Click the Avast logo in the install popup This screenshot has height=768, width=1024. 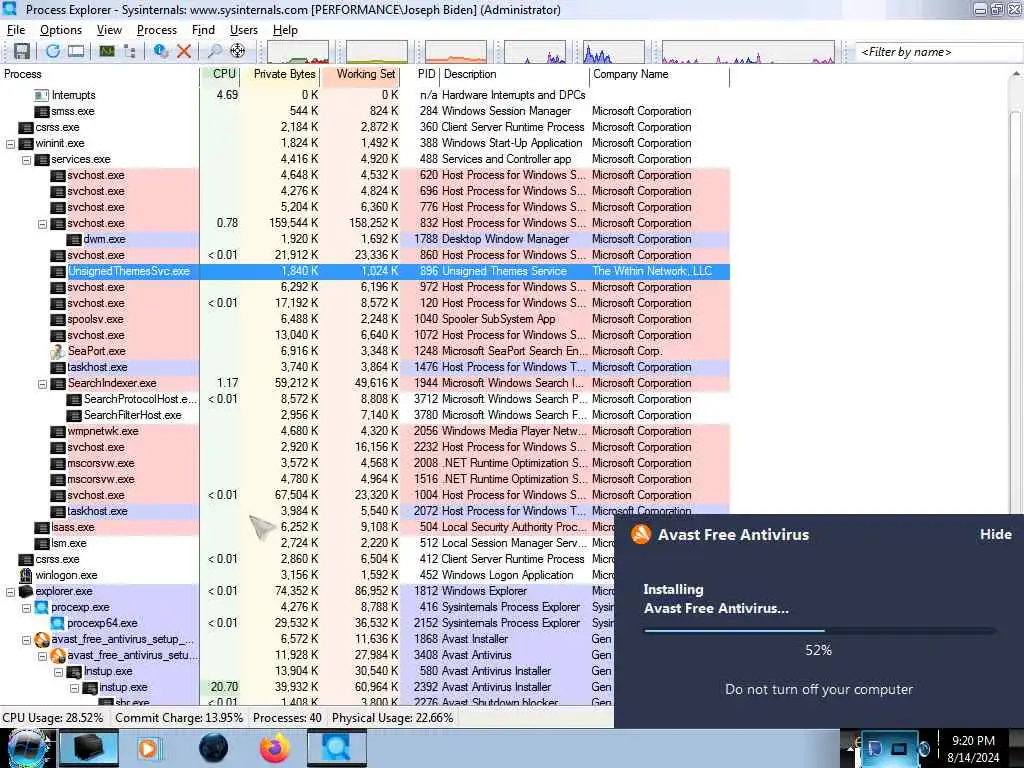click(x=641, y=534)
